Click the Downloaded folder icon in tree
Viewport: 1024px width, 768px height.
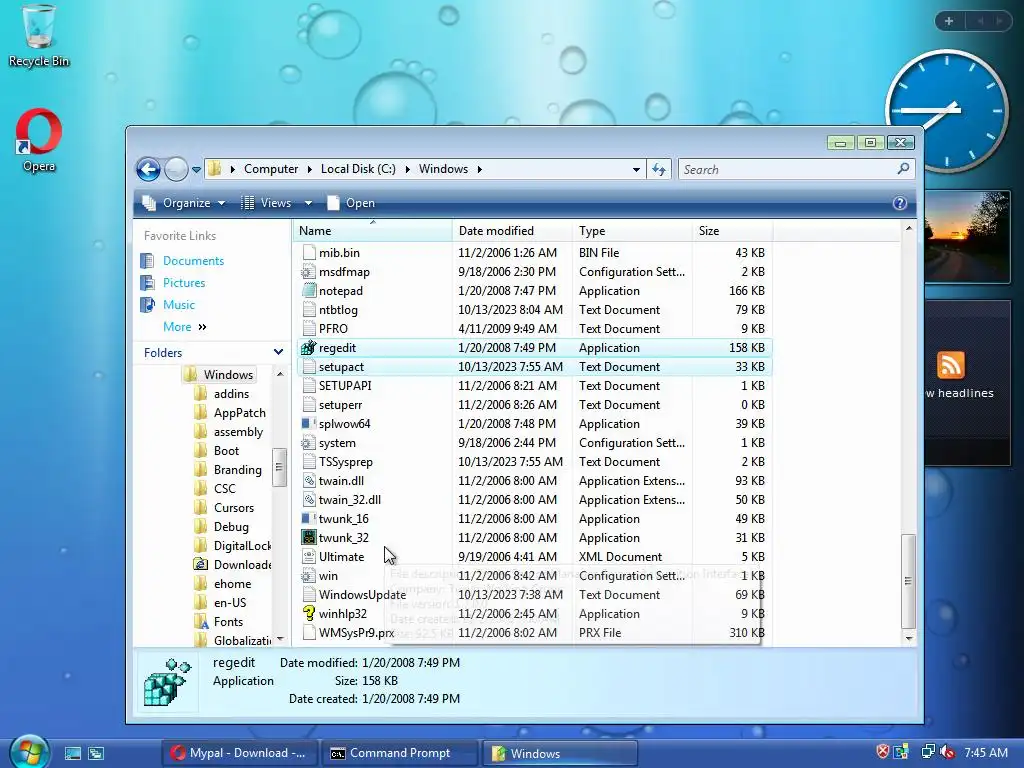point(201,565)
